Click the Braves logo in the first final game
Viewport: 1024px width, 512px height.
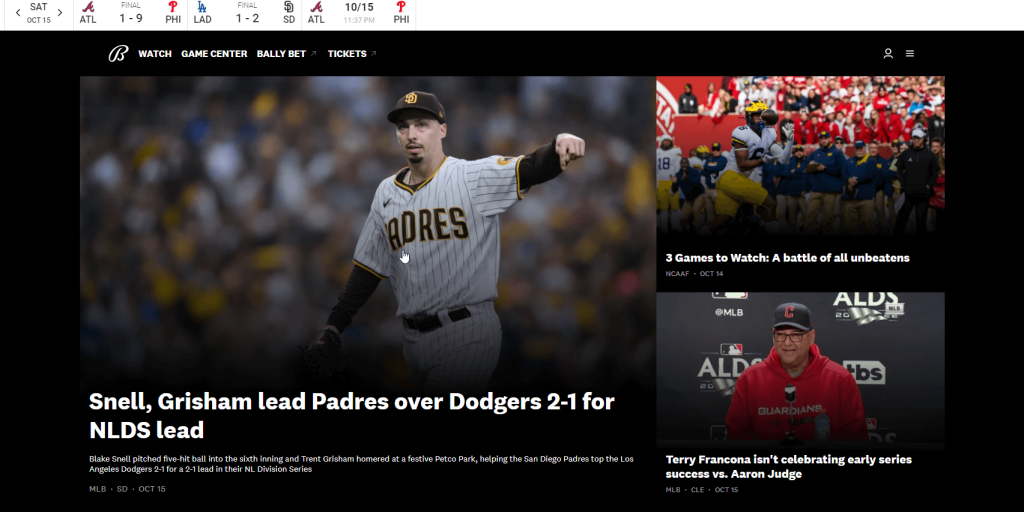click(88, 7)
